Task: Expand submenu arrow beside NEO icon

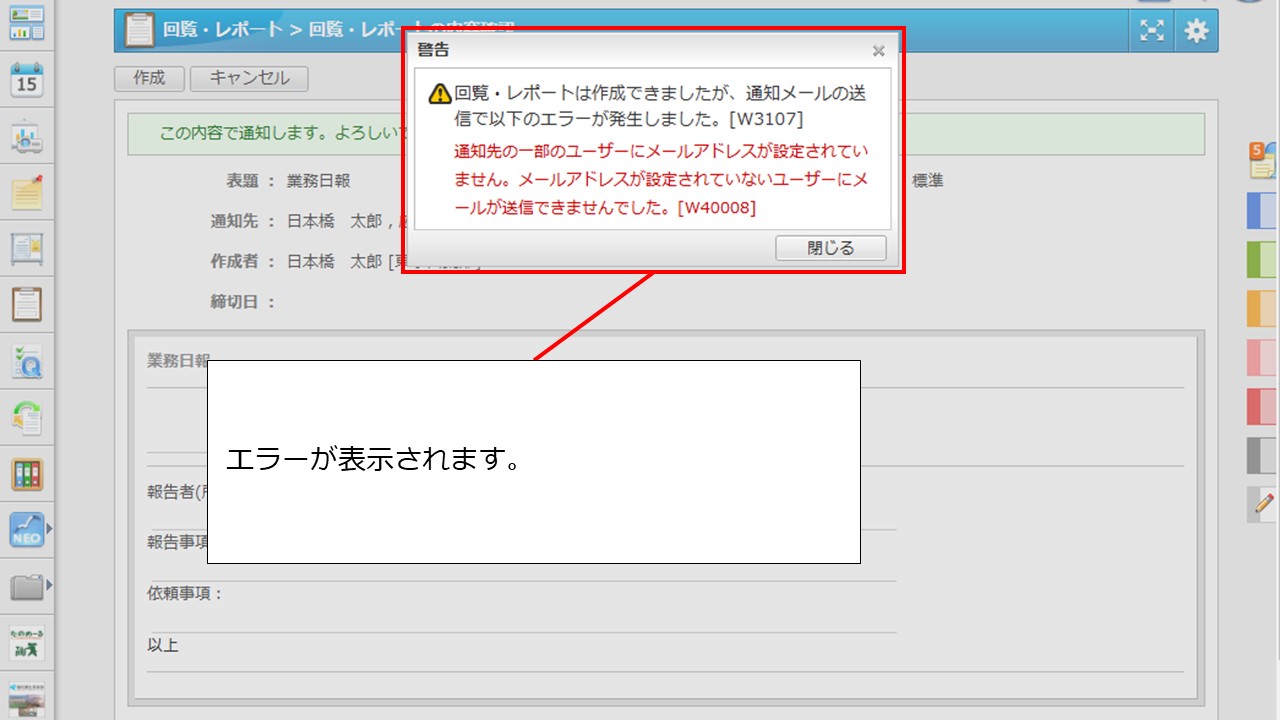Action: [49, 528]
